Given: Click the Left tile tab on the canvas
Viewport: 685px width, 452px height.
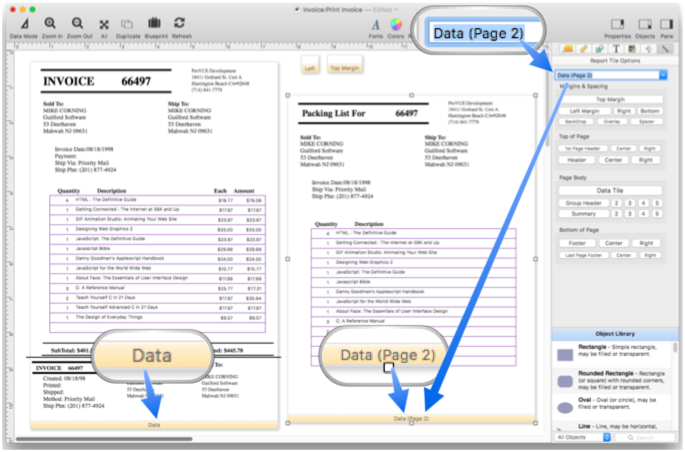Looking at the screenshot, I should (310, 66).
